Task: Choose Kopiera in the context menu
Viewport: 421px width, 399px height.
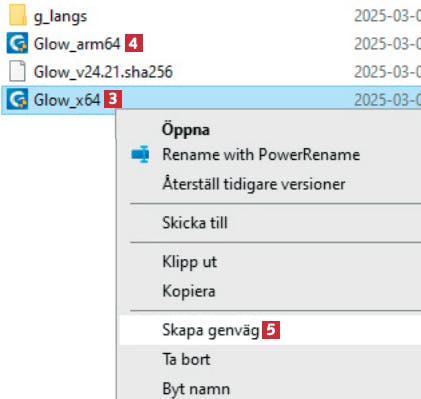Action: pos(189,291)
